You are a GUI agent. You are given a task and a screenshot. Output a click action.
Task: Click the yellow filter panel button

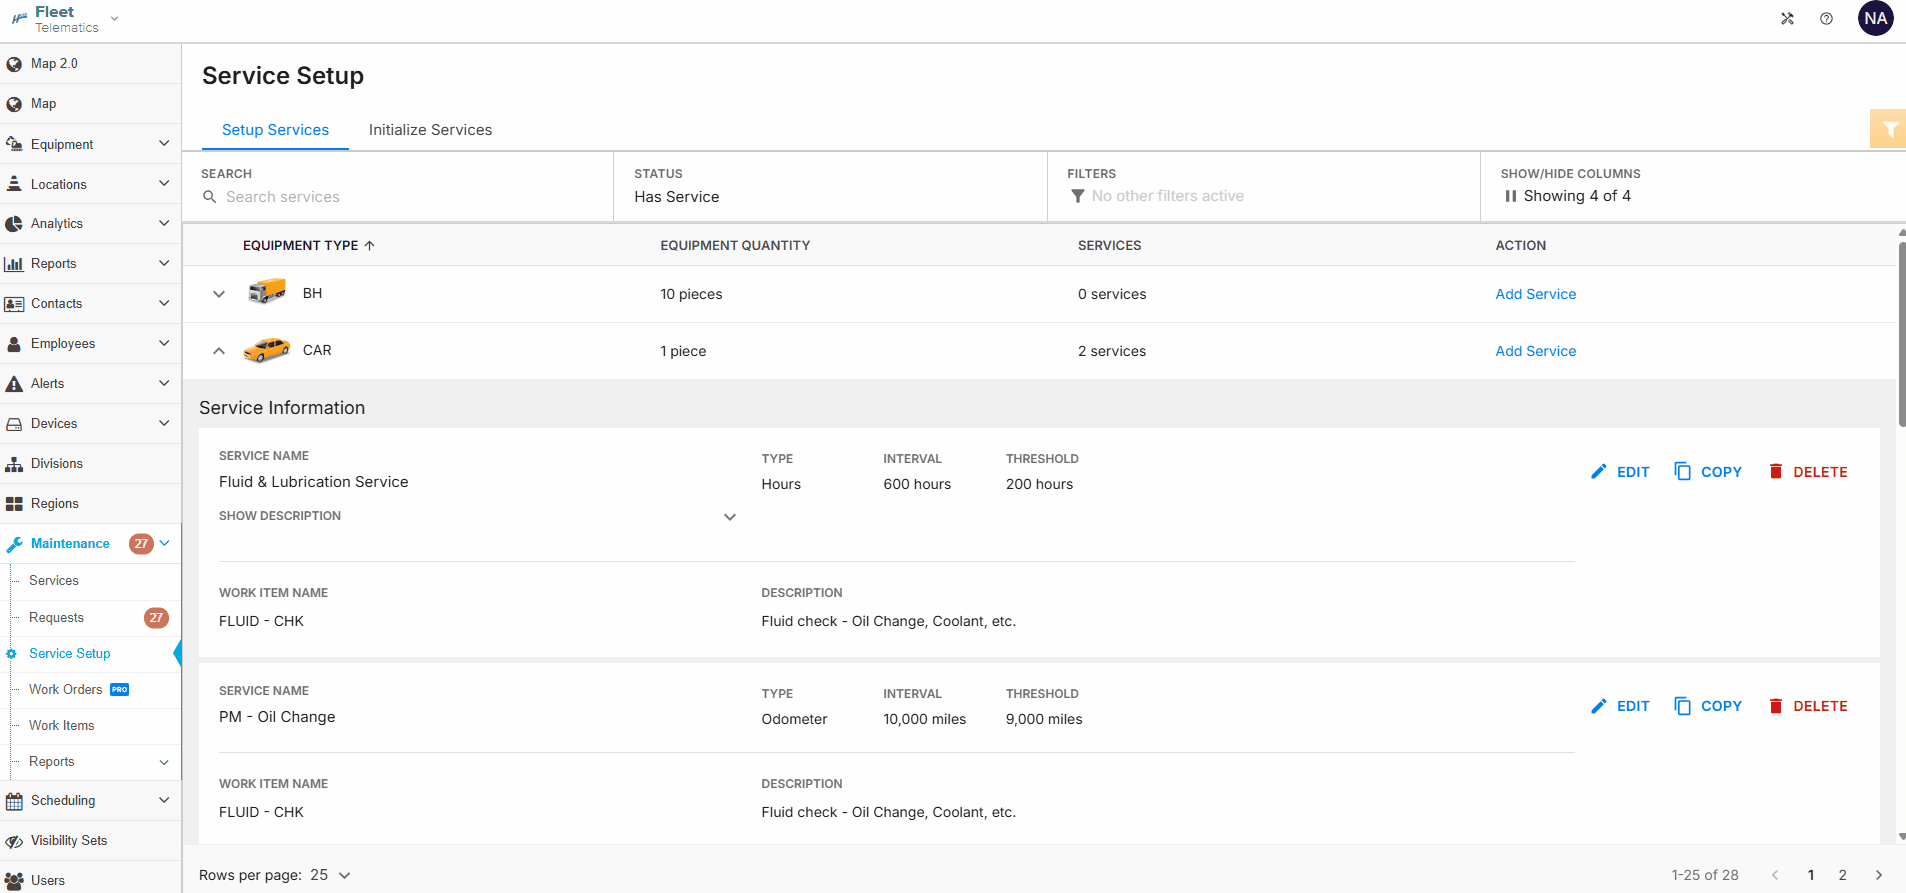point(1888,129)
